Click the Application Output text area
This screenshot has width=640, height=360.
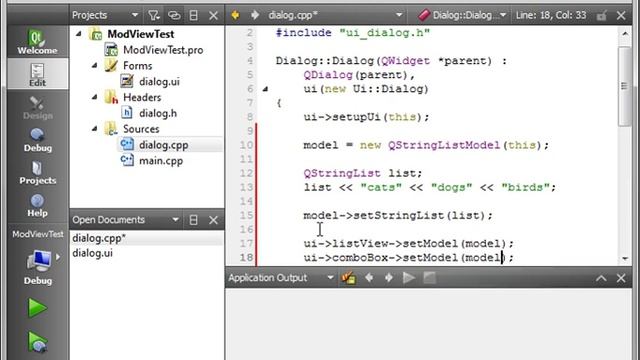point(428,324)
